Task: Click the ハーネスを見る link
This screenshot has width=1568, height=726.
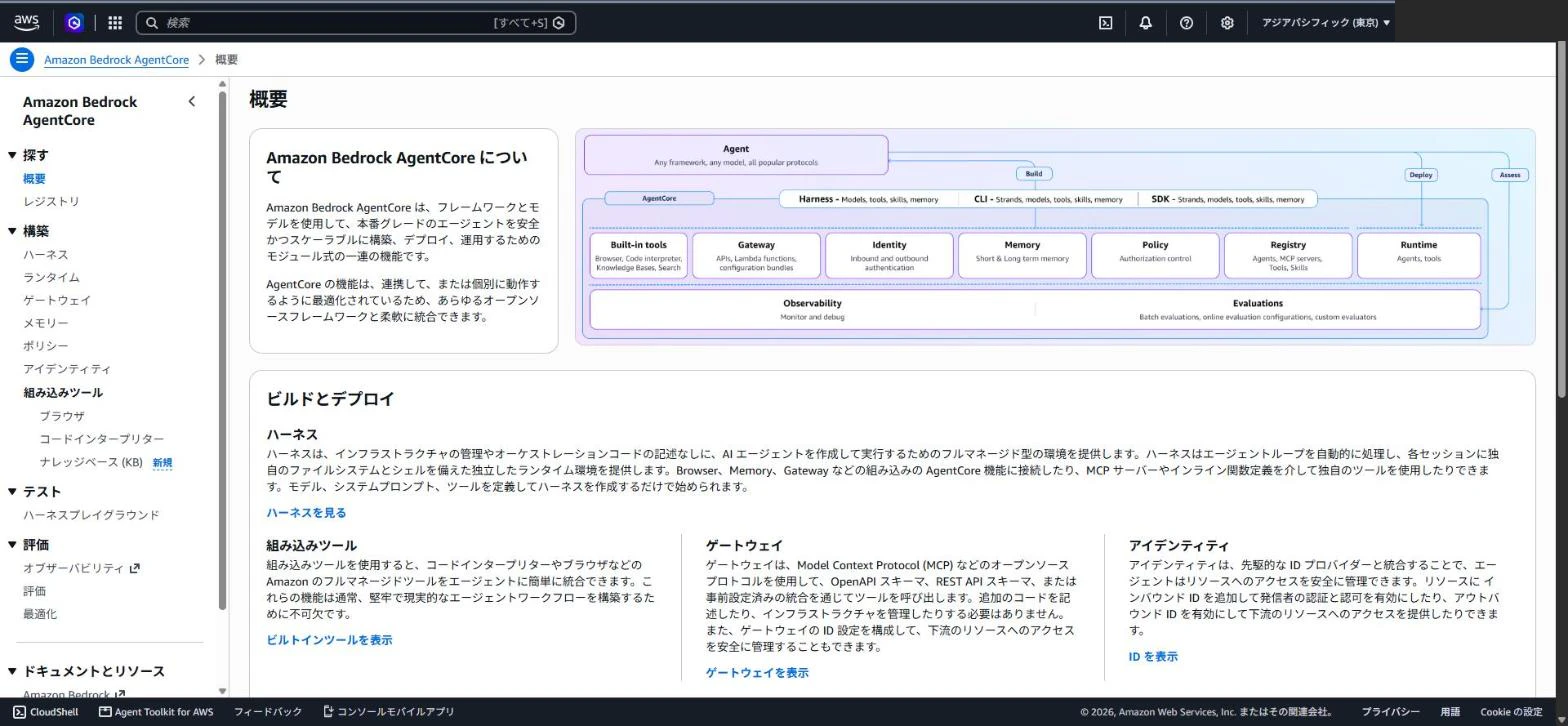Action: [x=306, y=513]
